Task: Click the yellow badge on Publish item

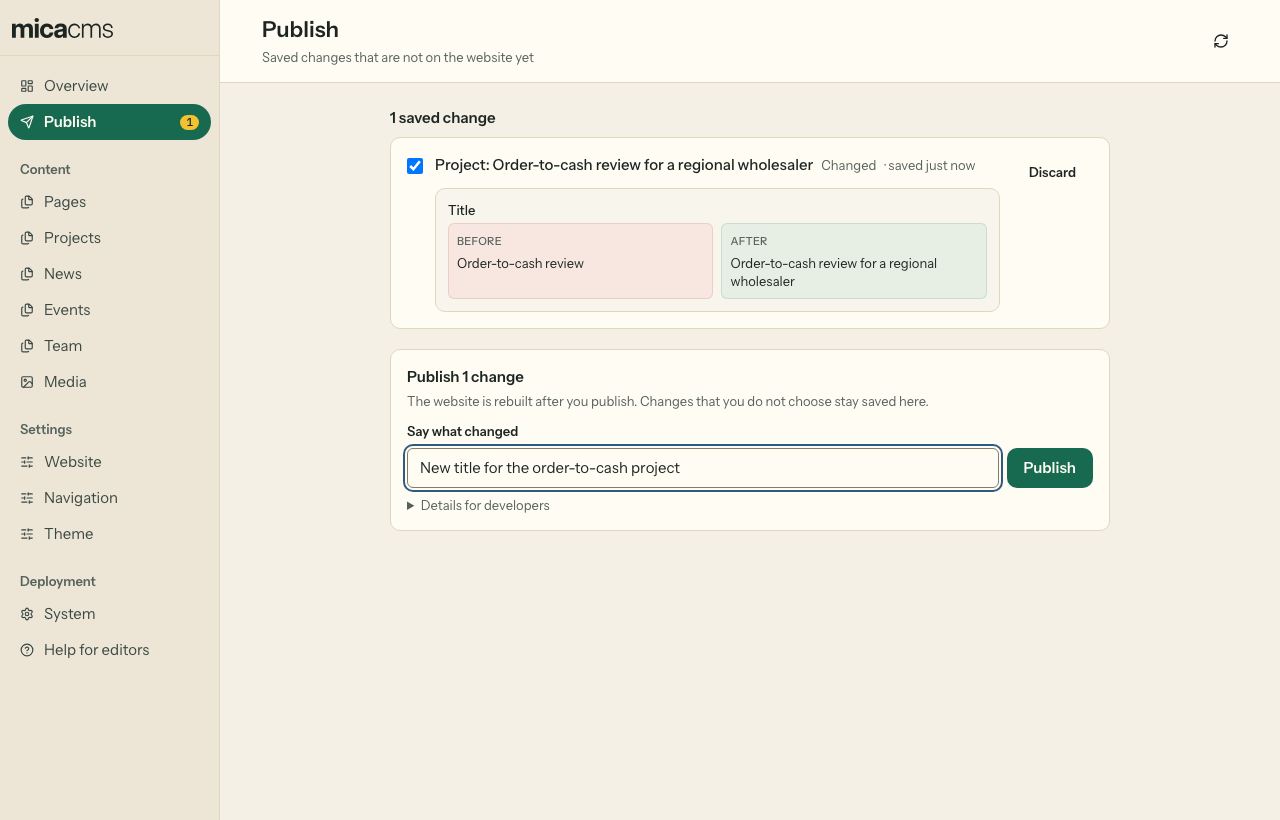Action: click(189, 122)
